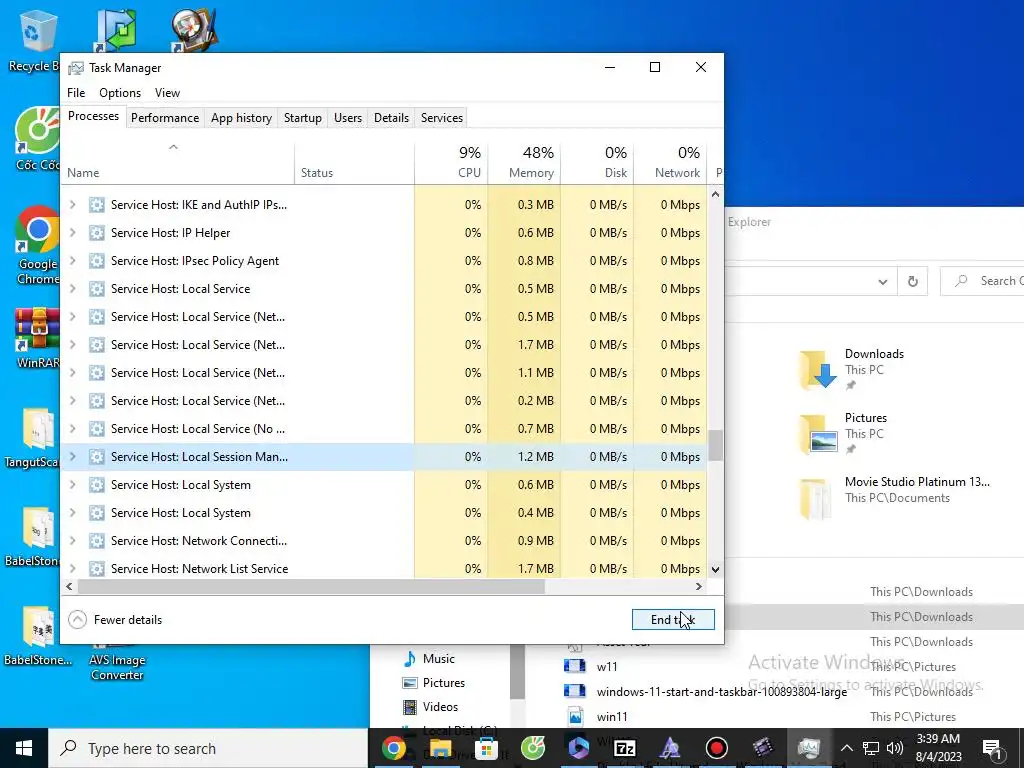Open the Windows Start menu
Viewport: 1024px width, 768px height.
click(24, 748)
